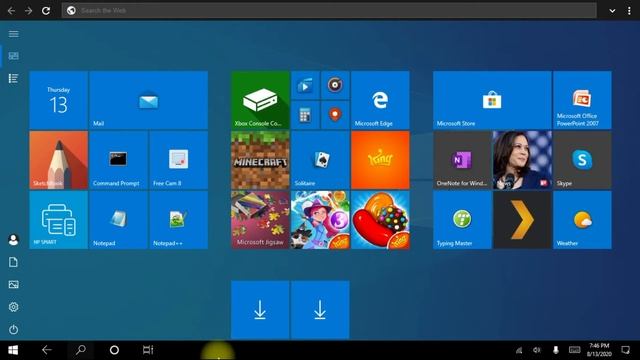Open Typing Master tile
Image resolution: width=640 pixels, height=360 pixels.
coord(462,220)
